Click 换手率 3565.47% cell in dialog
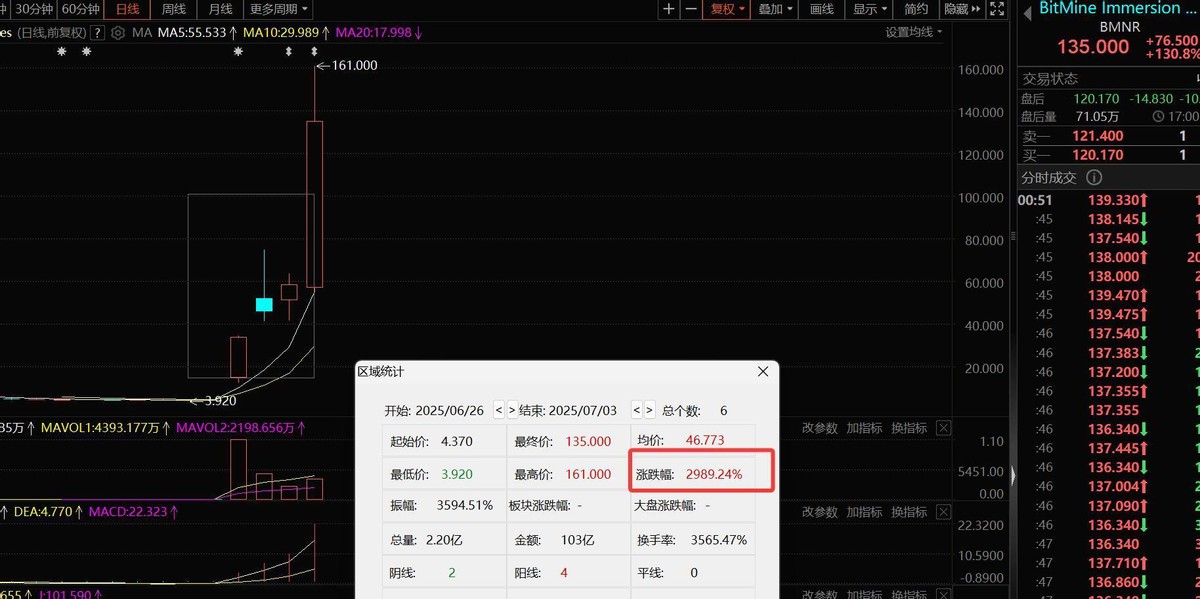 [x=692, y=539]
